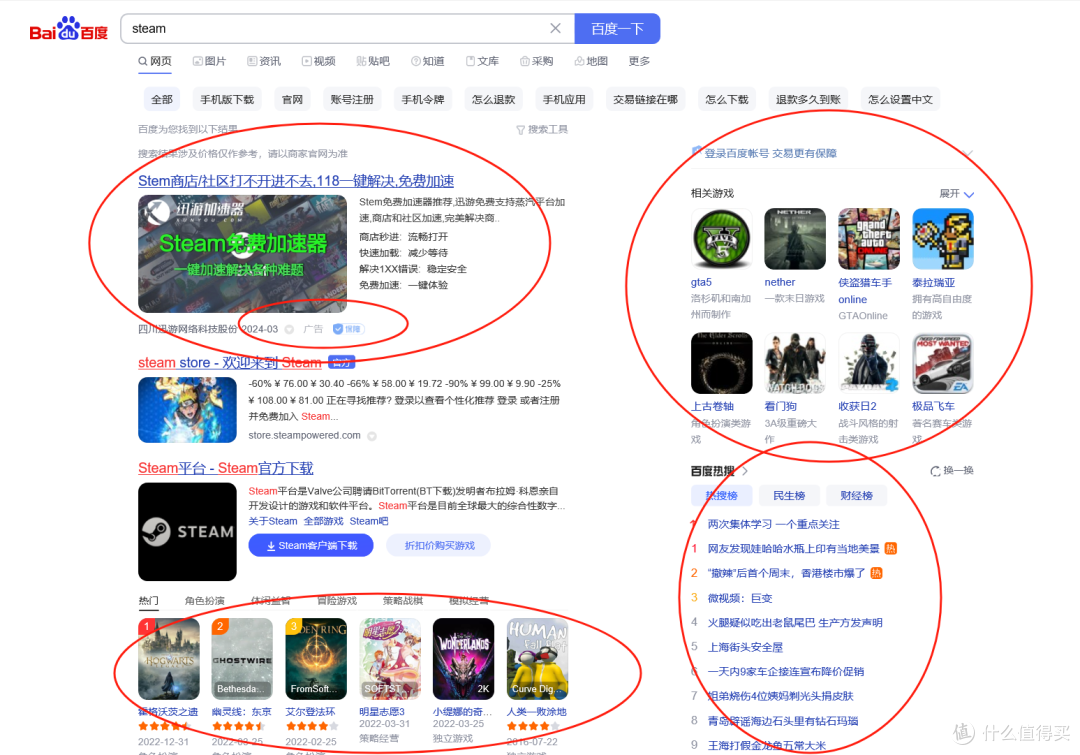This screenshot has height=755, width=1080.
Task: Open the 知道 tab
Action: 427,61
